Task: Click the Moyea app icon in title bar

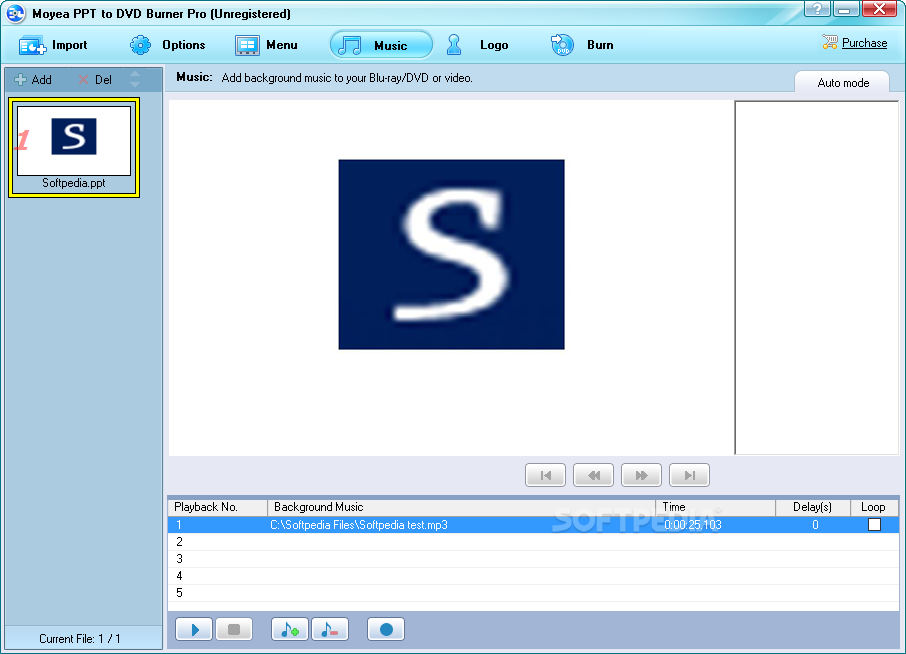Action: click(x=16, y=13)
